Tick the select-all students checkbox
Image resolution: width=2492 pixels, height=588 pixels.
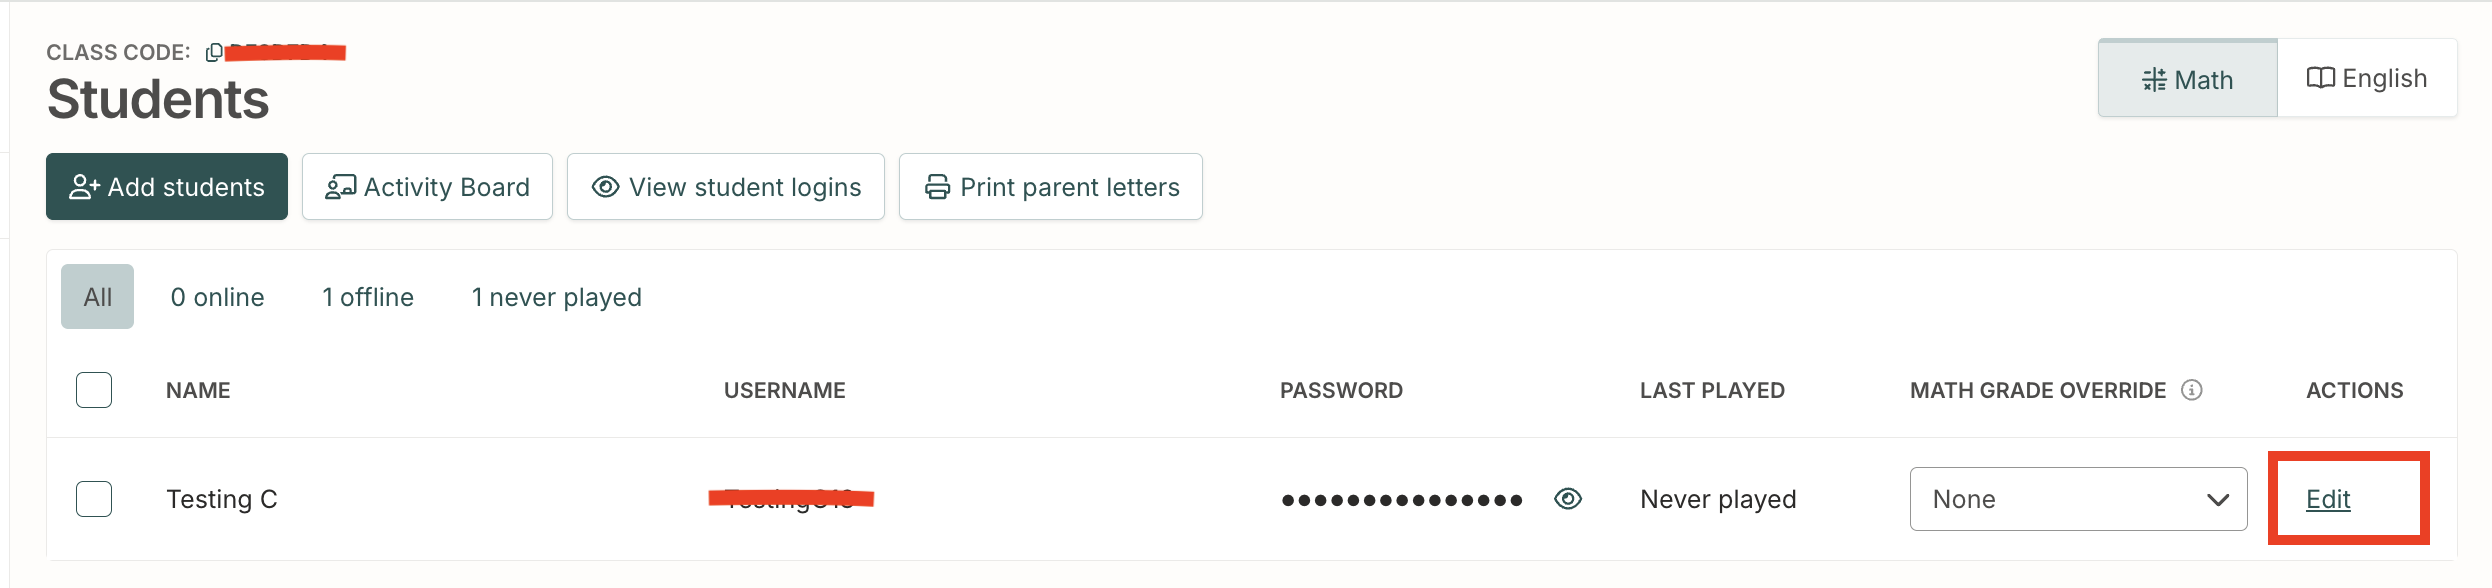coord(94,390)
